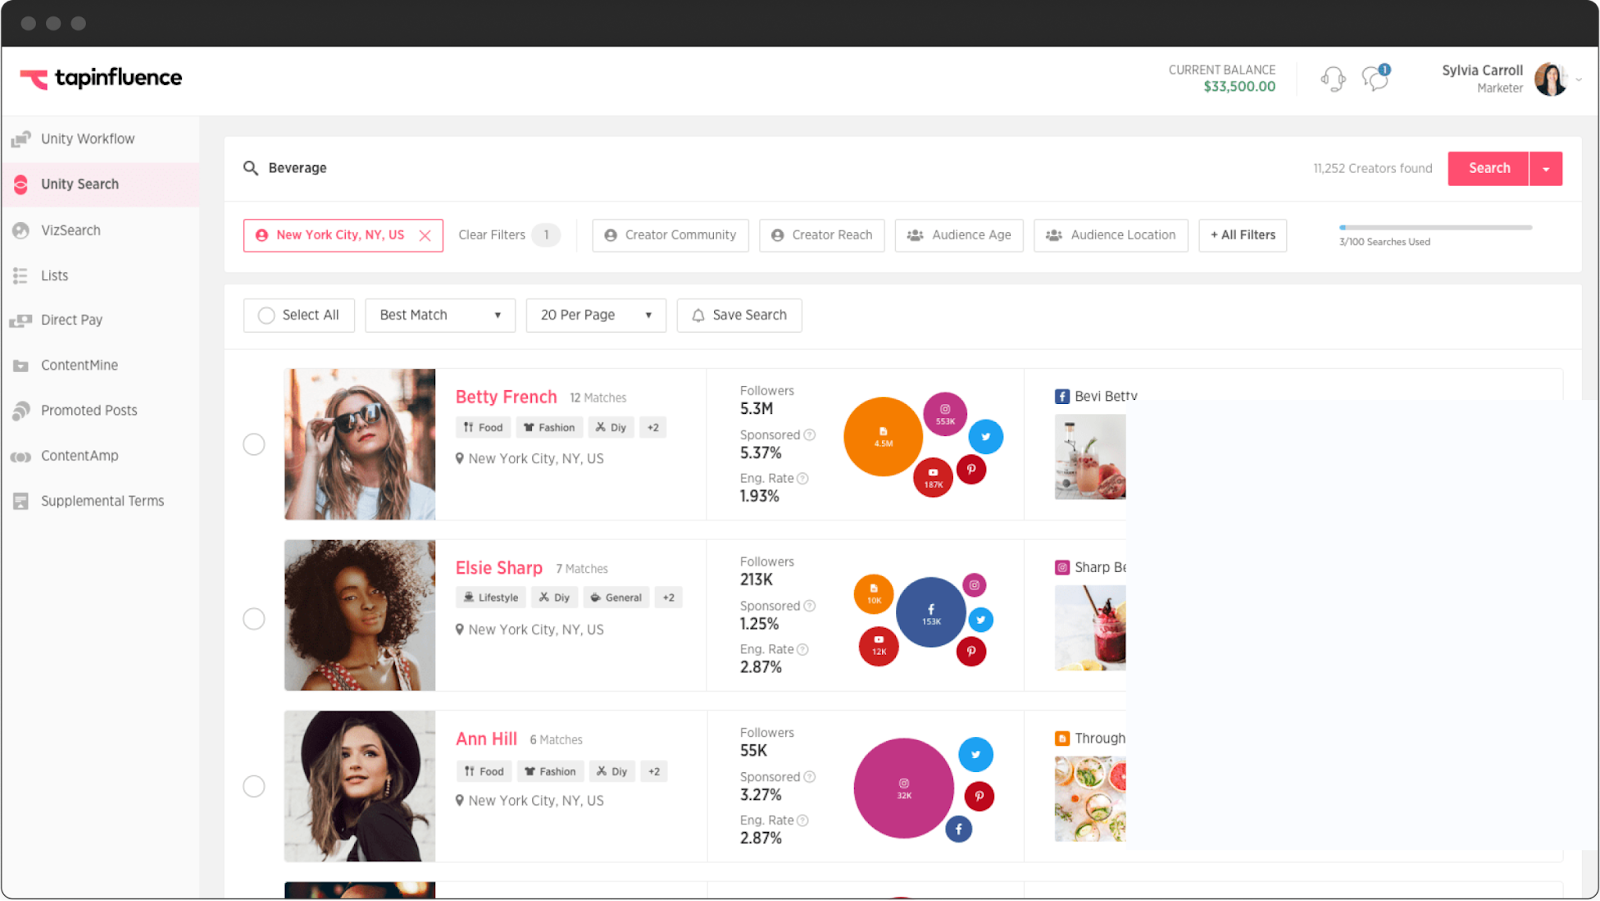
Task: Click the magnifier icon in the search bar
Action: (251, 168)
